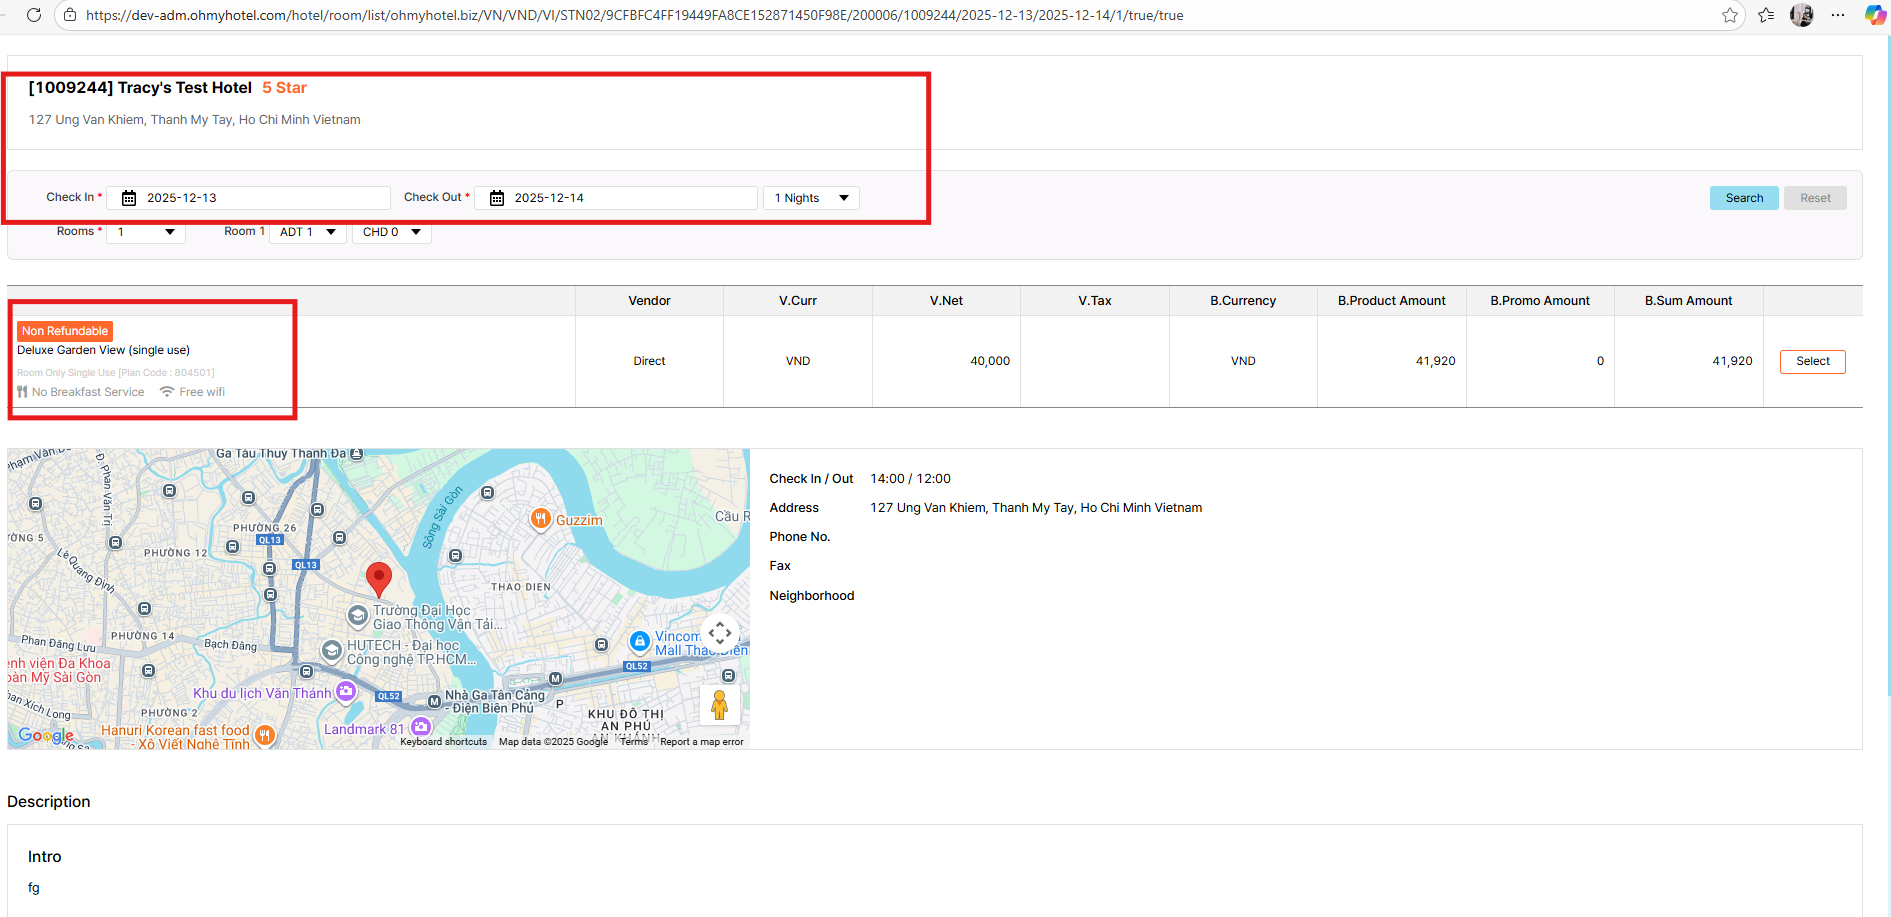Open browser settings three-dot menu
The image size is (1891, 917).
point(1838,15)
